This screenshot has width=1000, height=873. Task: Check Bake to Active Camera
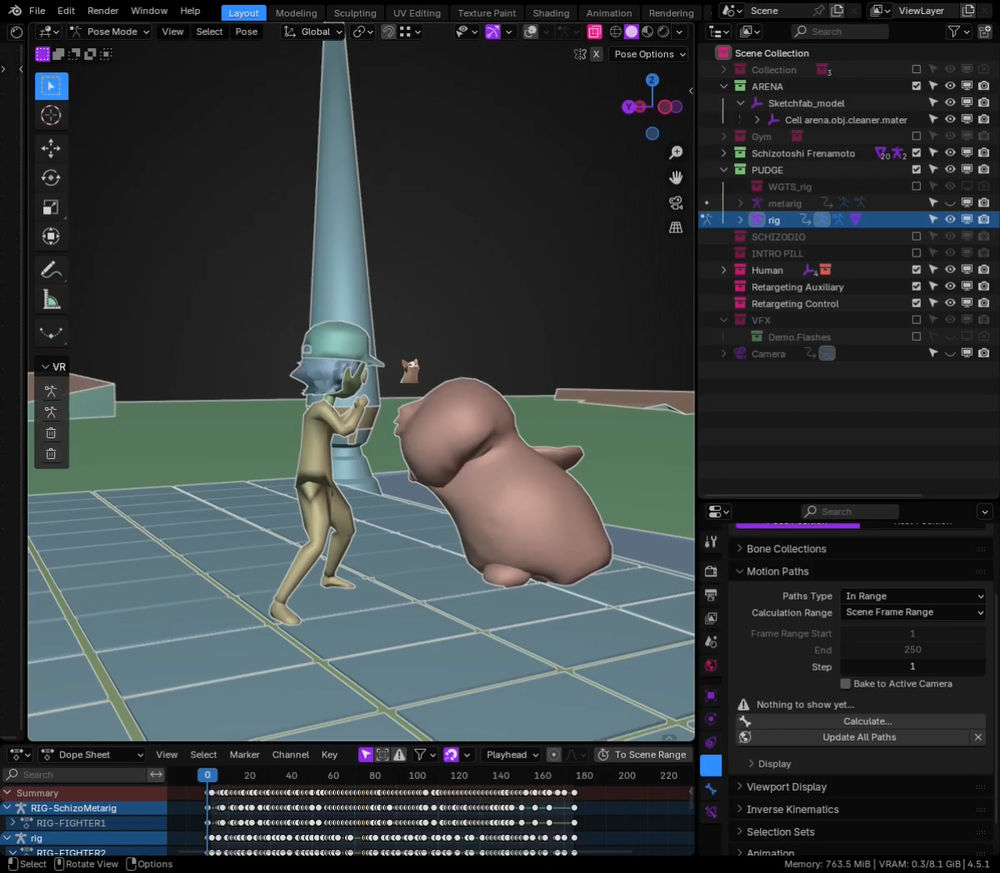pyautogui.click(x=846, y=684)
